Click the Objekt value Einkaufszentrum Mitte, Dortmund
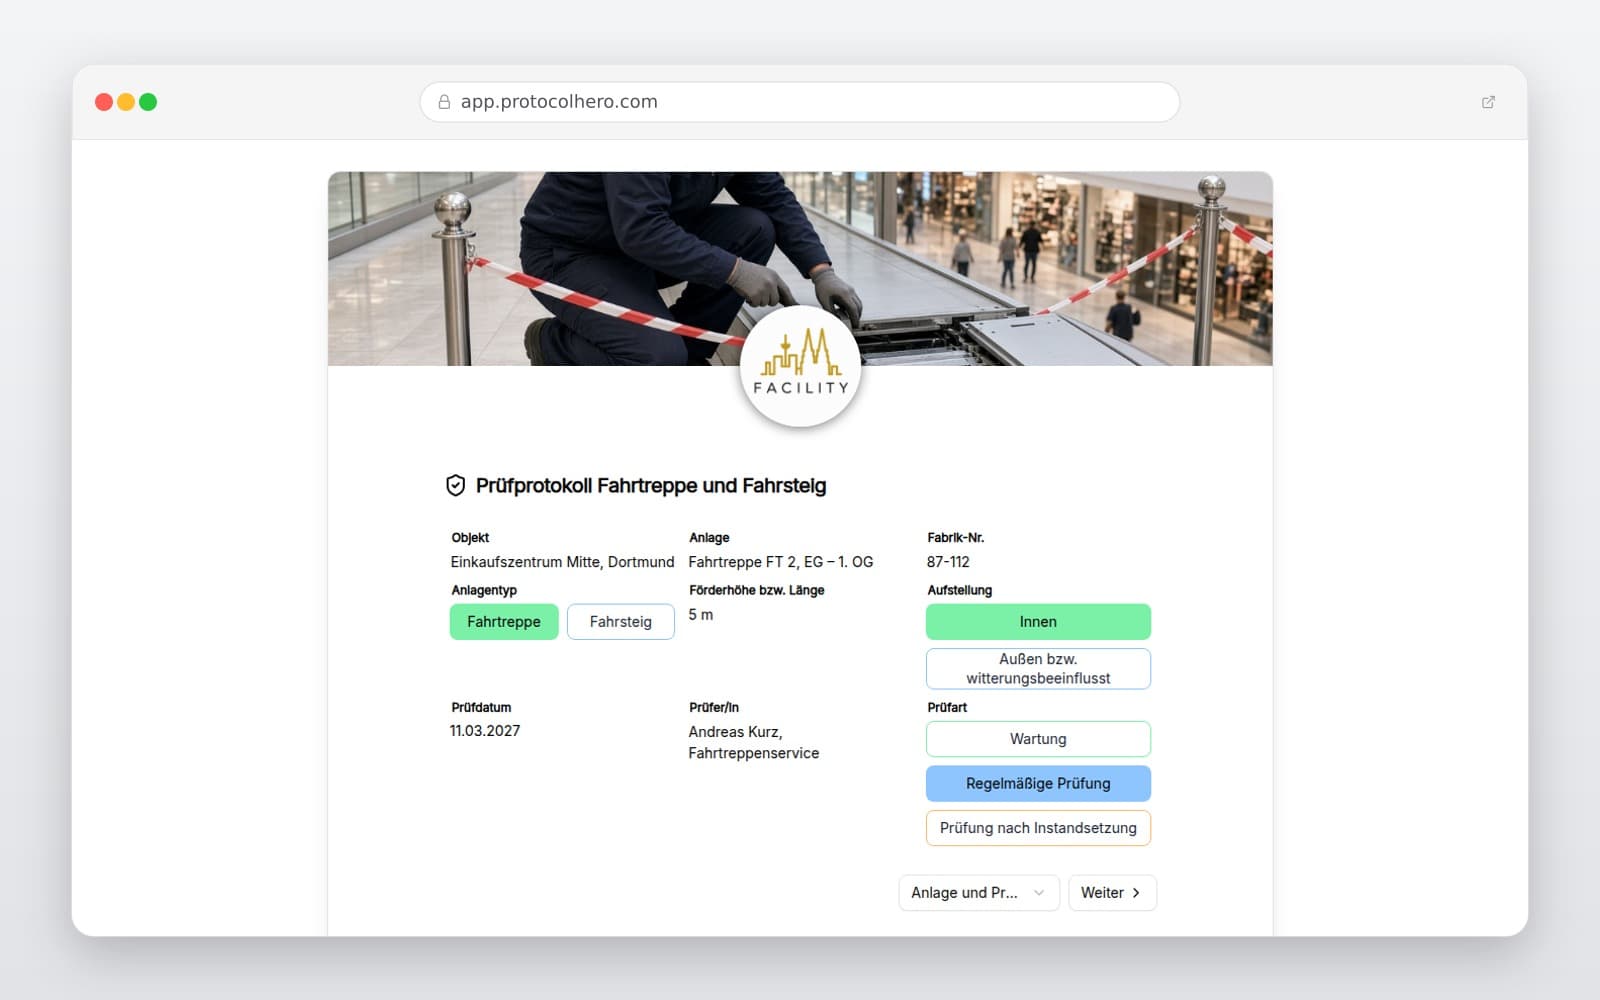1600x1000 pixels. (x=562, y=562)
